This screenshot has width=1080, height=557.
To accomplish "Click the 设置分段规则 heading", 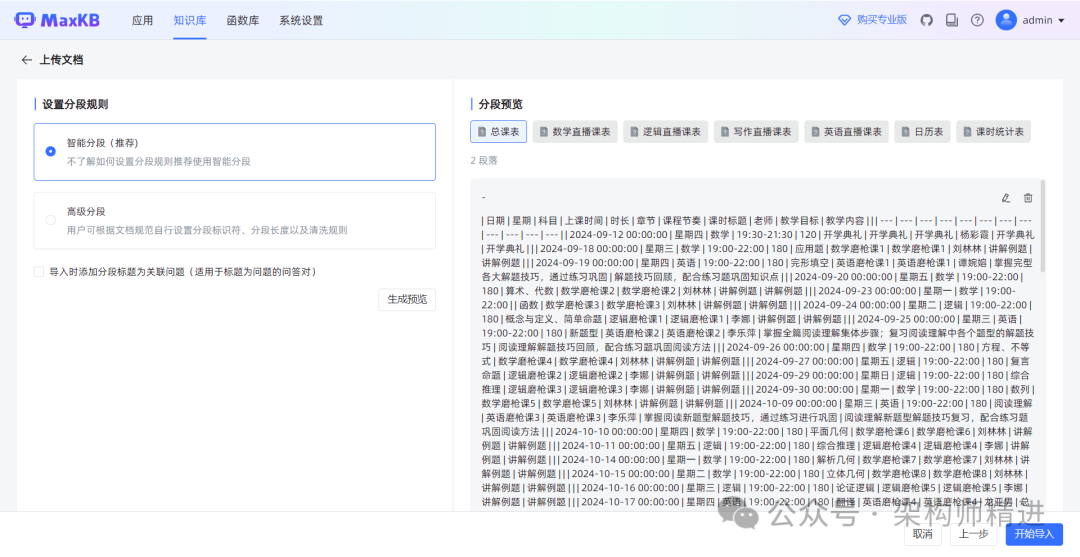I will (75, 104).
